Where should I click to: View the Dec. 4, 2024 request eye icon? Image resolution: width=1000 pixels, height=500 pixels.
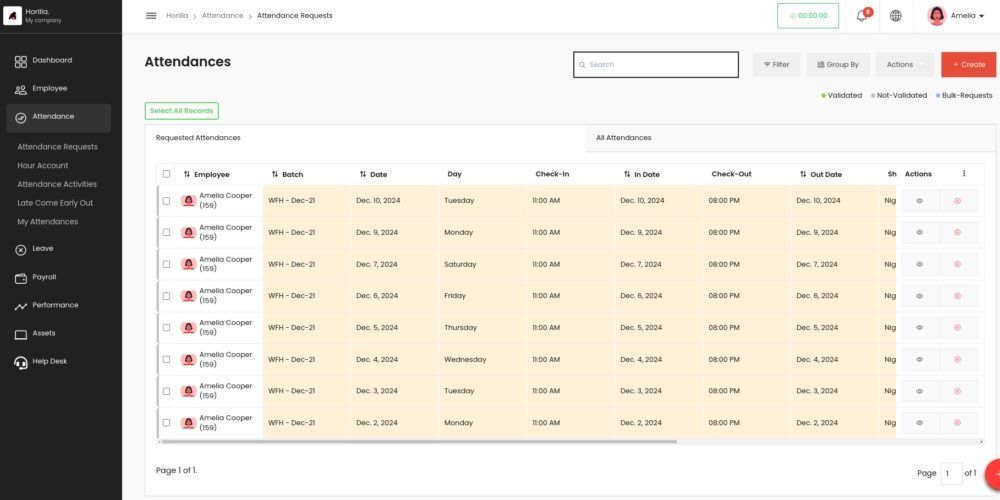tap(920, 359)
